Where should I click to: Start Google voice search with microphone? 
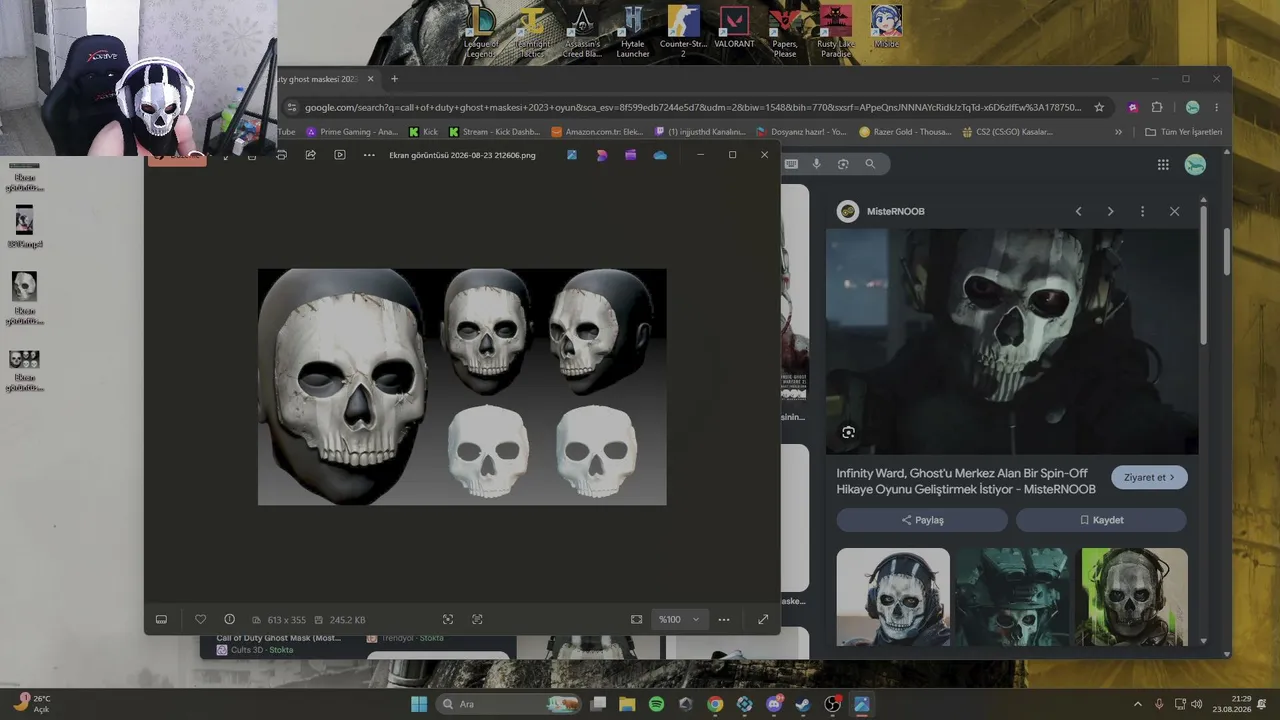(x=817, y=164)
